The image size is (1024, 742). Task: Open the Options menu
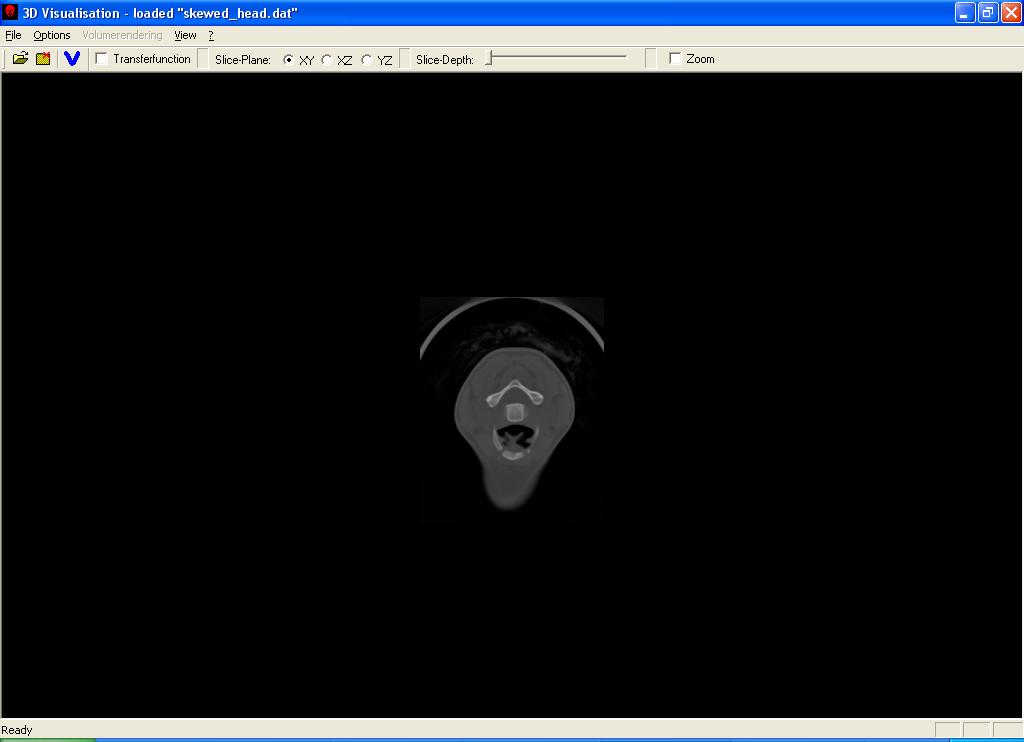(x=52, y=35)
